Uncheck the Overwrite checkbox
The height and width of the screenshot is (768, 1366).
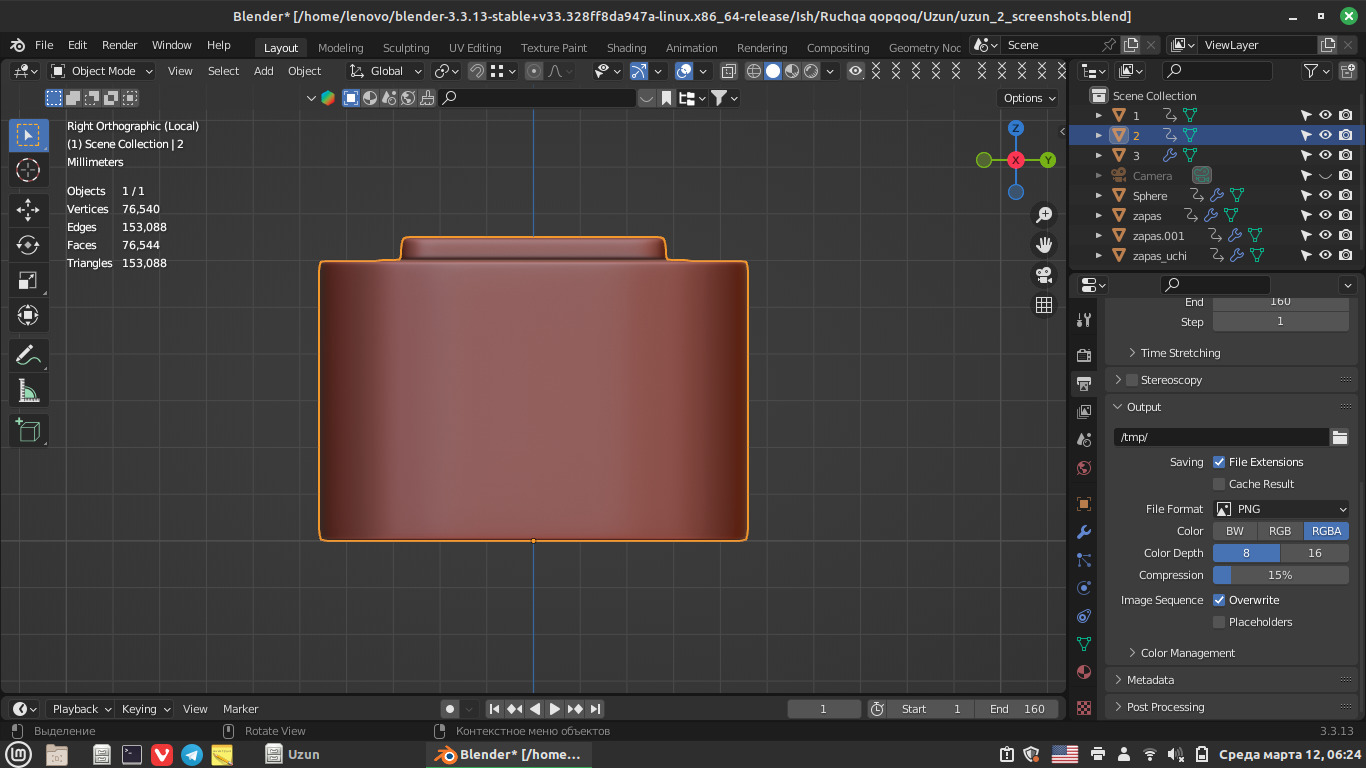click(1219, 600)
